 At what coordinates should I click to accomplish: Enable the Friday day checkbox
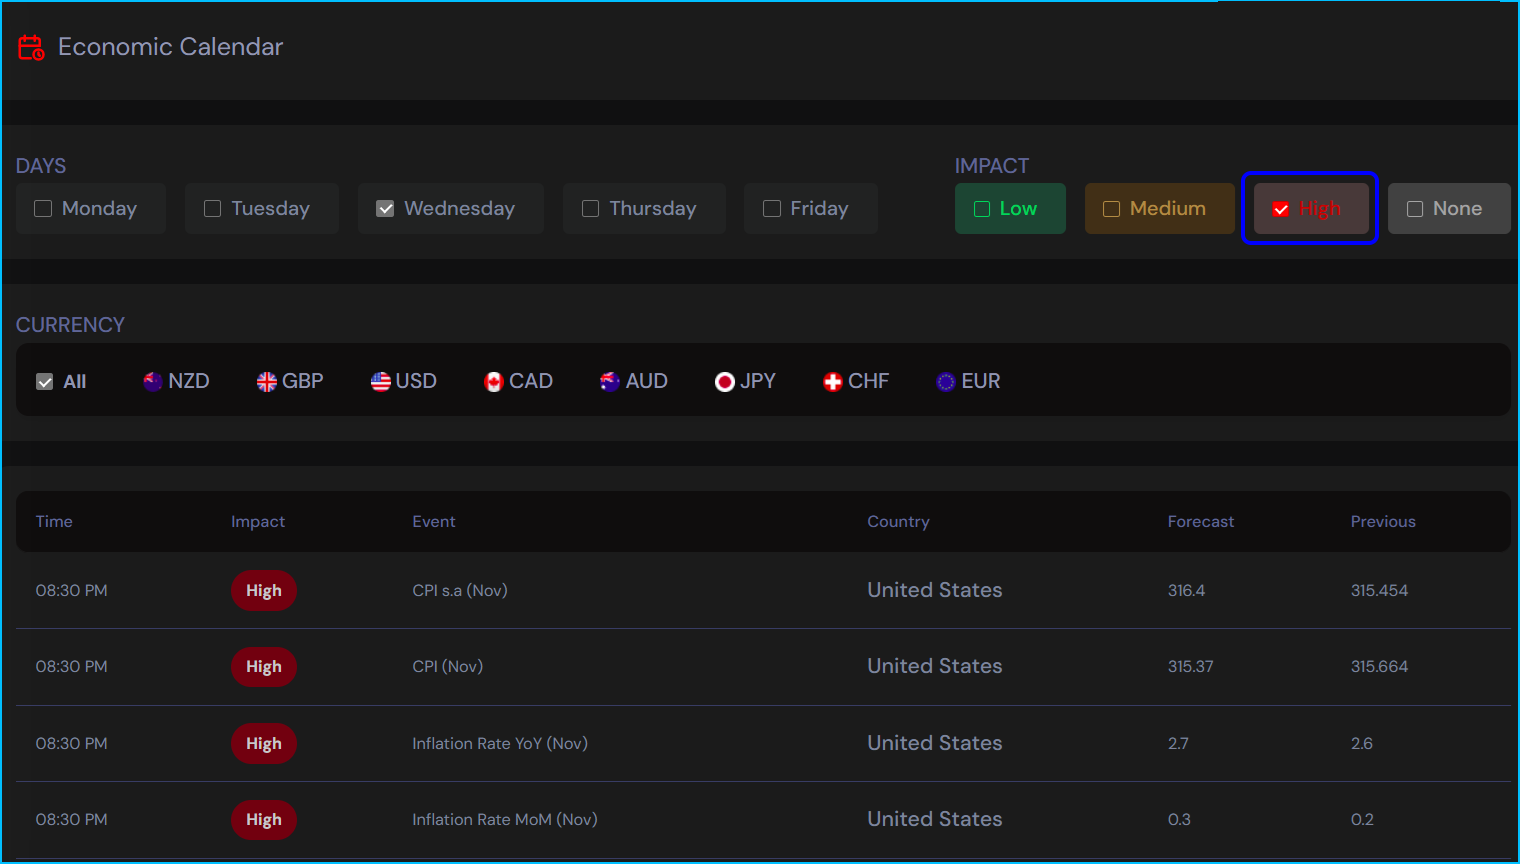click(772, 209)
